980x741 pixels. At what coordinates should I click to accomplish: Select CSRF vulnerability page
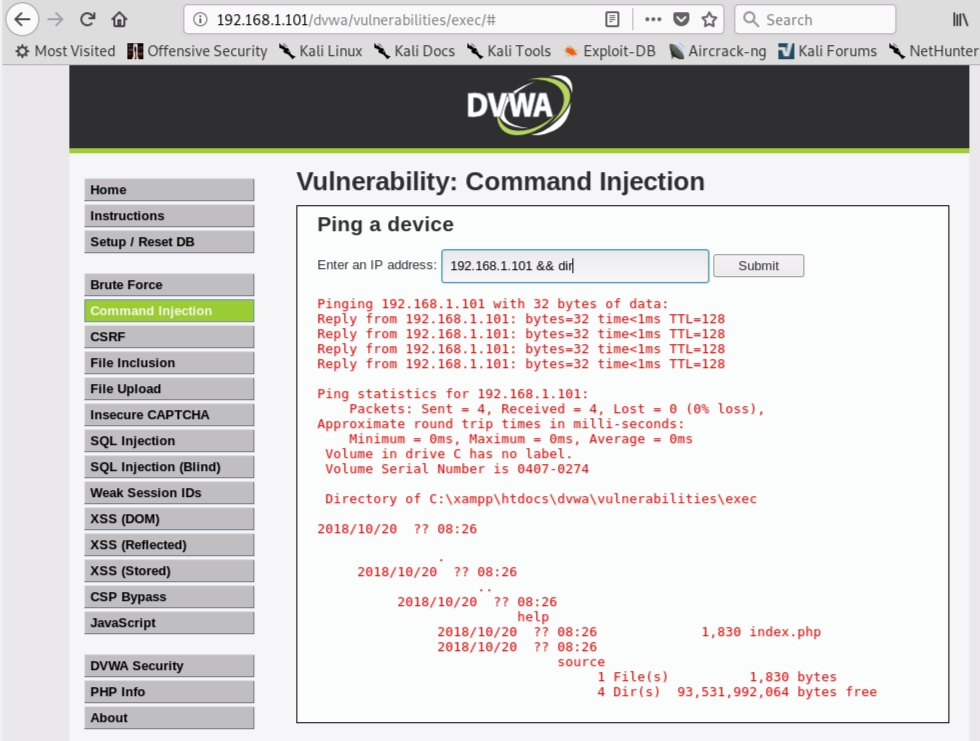tap(169, 337)
